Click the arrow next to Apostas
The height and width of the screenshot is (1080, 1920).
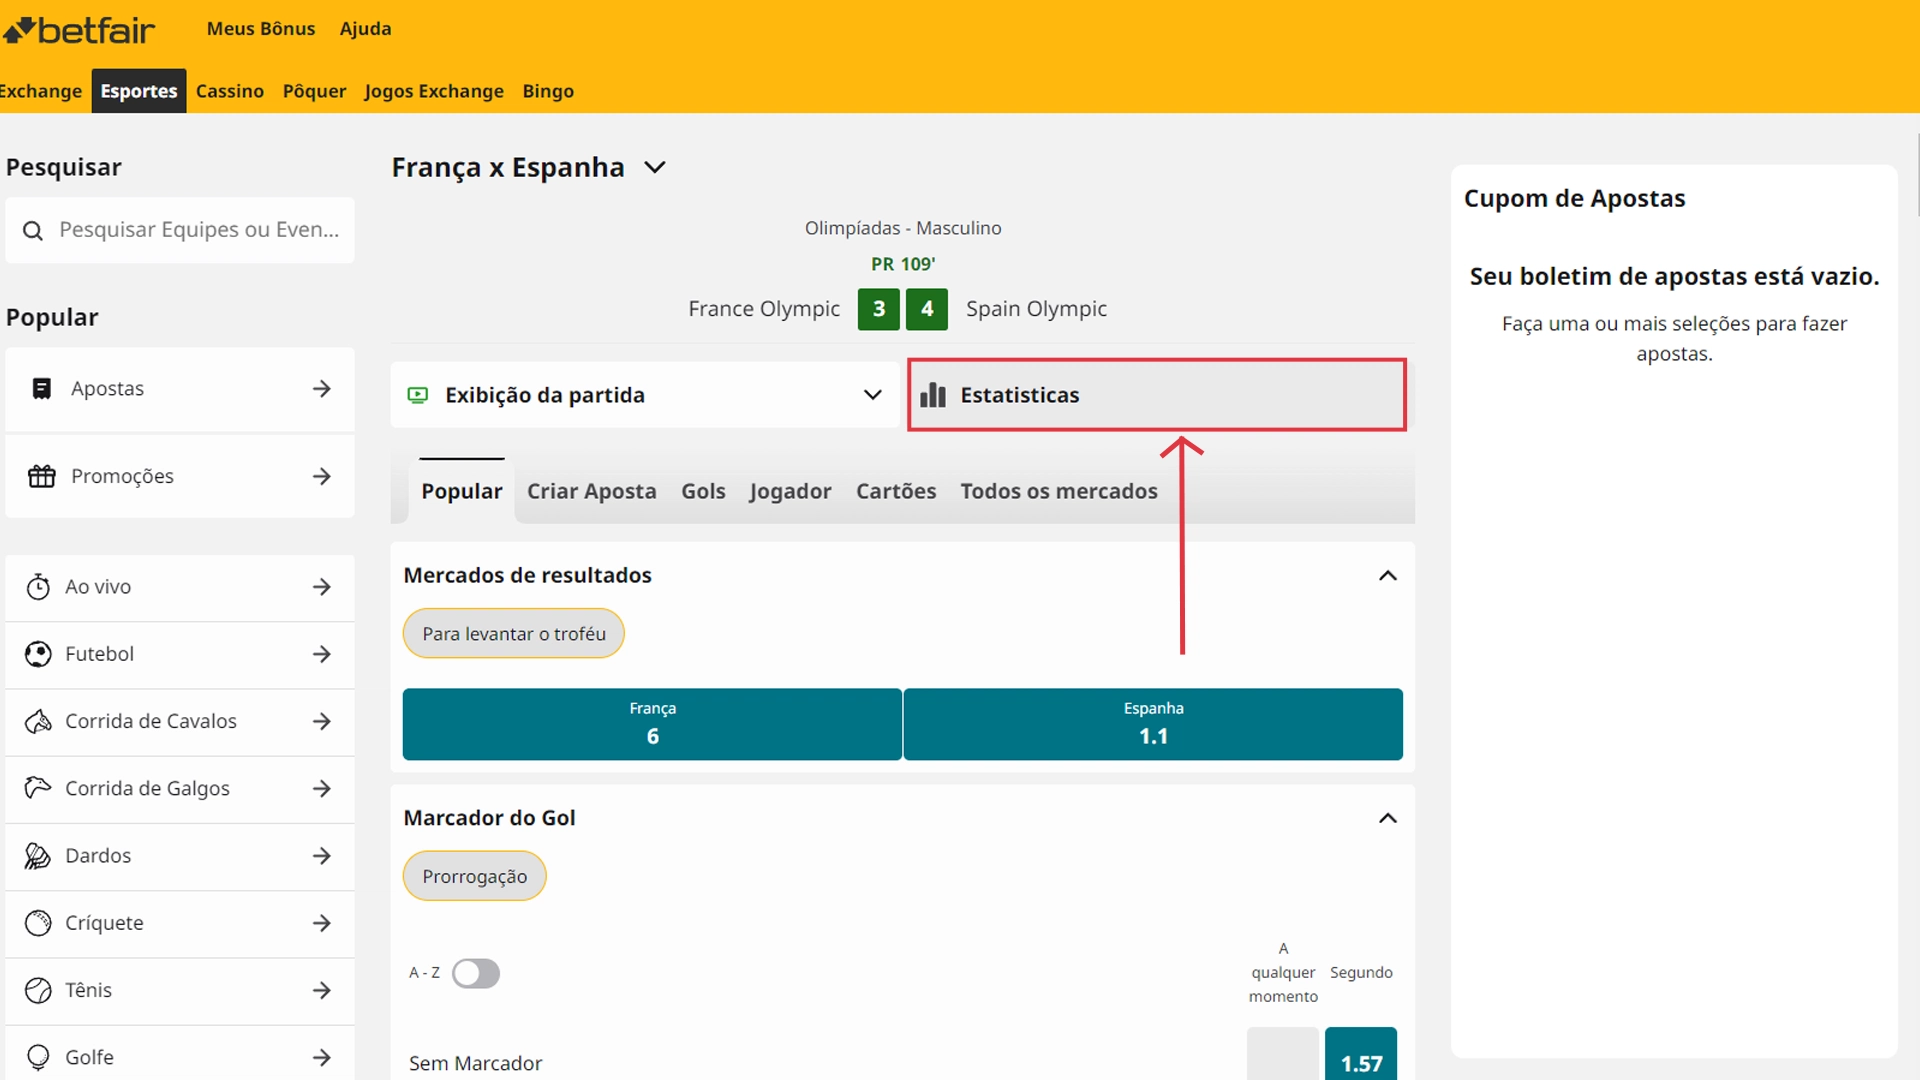pyautogui.click(x=321, y=389)
